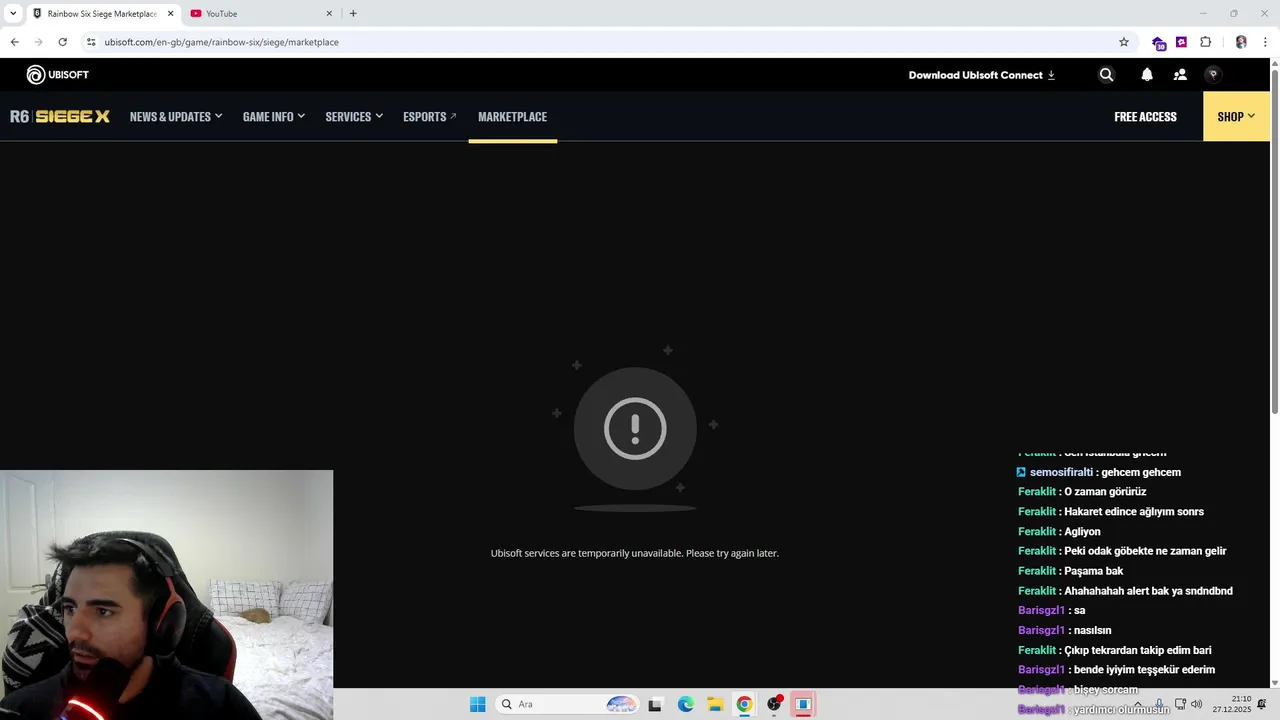Click the address bar URL
This screenshot has width=1280, height=720.
(221, 42)
